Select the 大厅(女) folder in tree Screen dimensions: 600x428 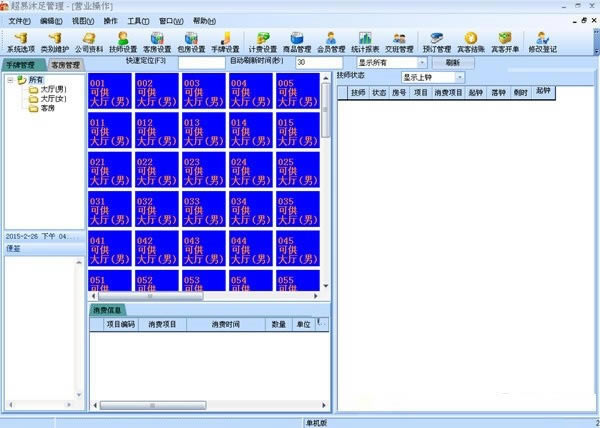(47, 99)
